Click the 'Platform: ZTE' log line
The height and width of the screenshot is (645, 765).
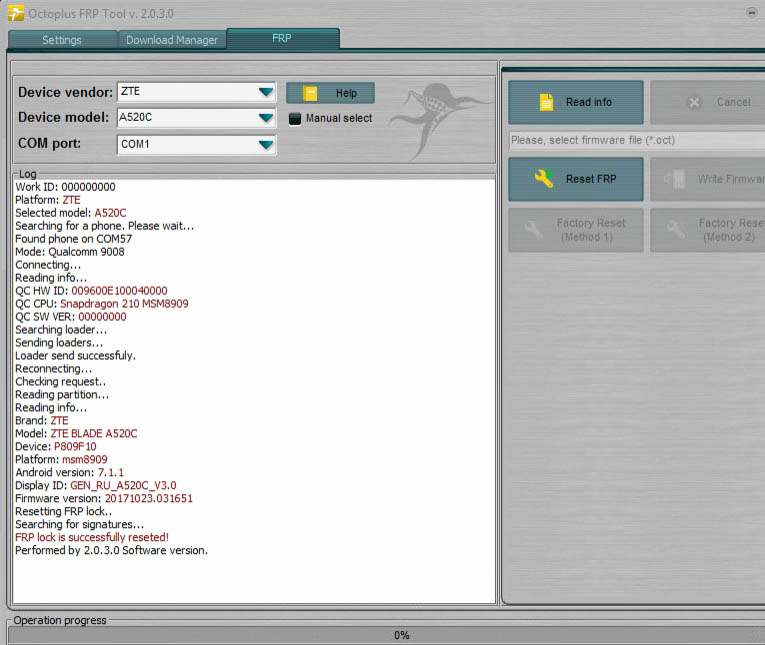pyautogui.click(x=48, y=200)
